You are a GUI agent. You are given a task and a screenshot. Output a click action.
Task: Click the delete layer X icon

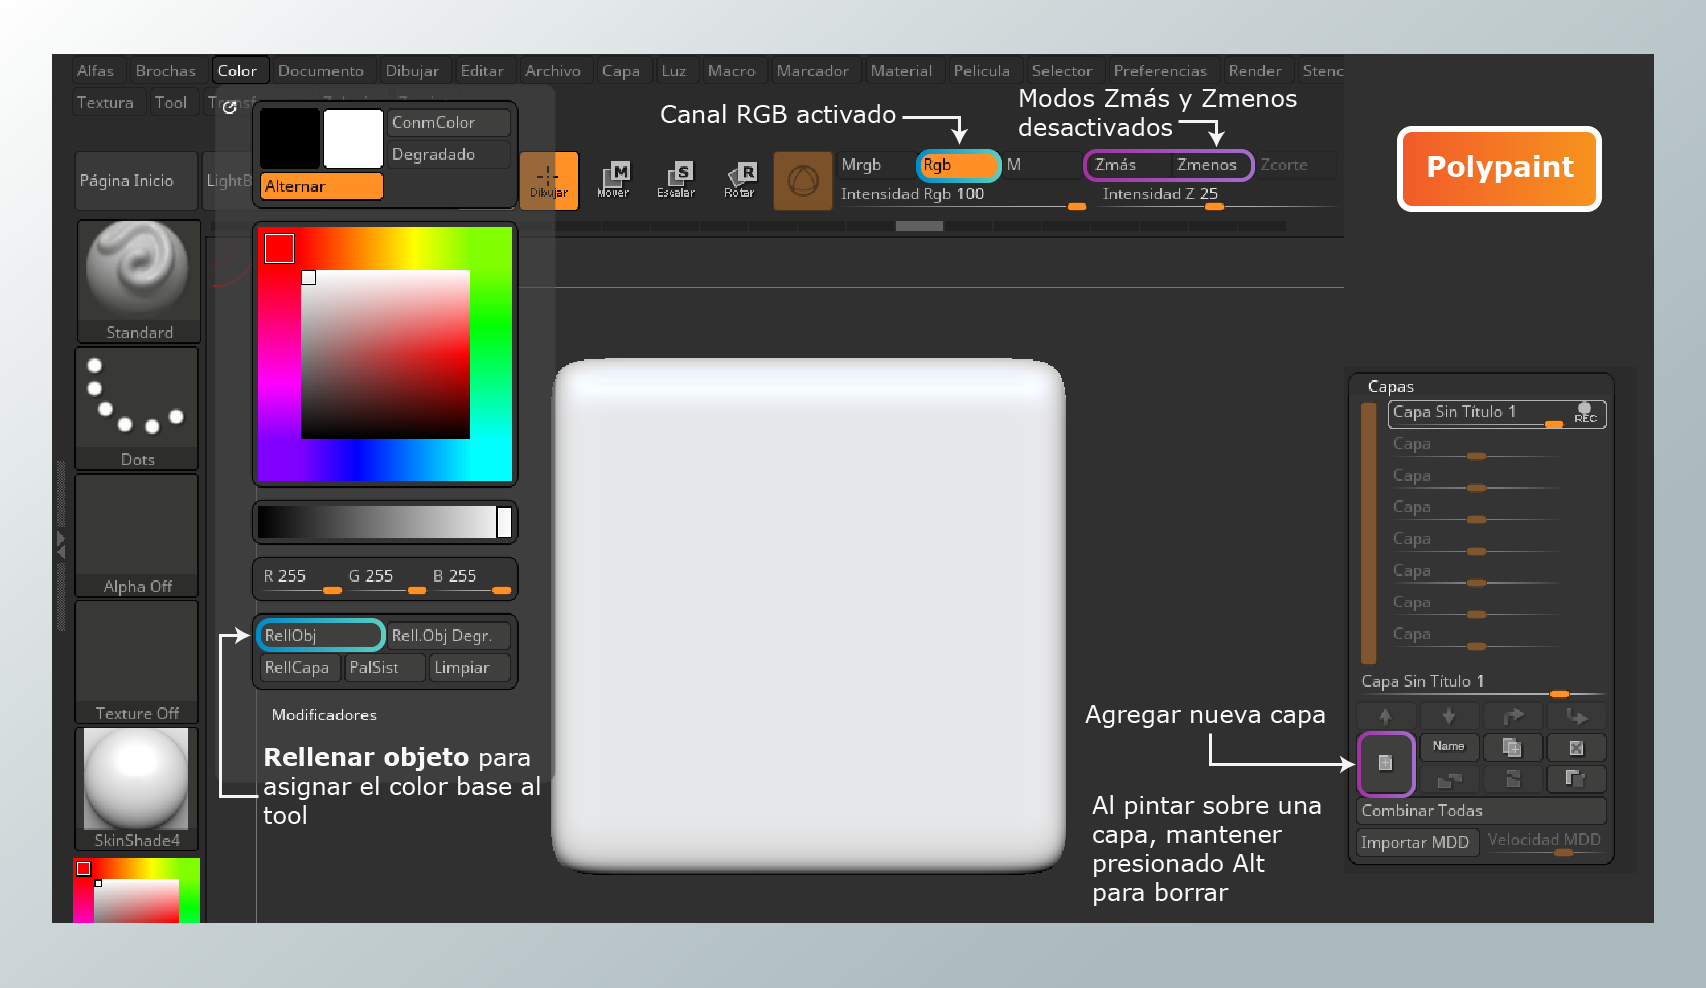[x=1575, y=747]
